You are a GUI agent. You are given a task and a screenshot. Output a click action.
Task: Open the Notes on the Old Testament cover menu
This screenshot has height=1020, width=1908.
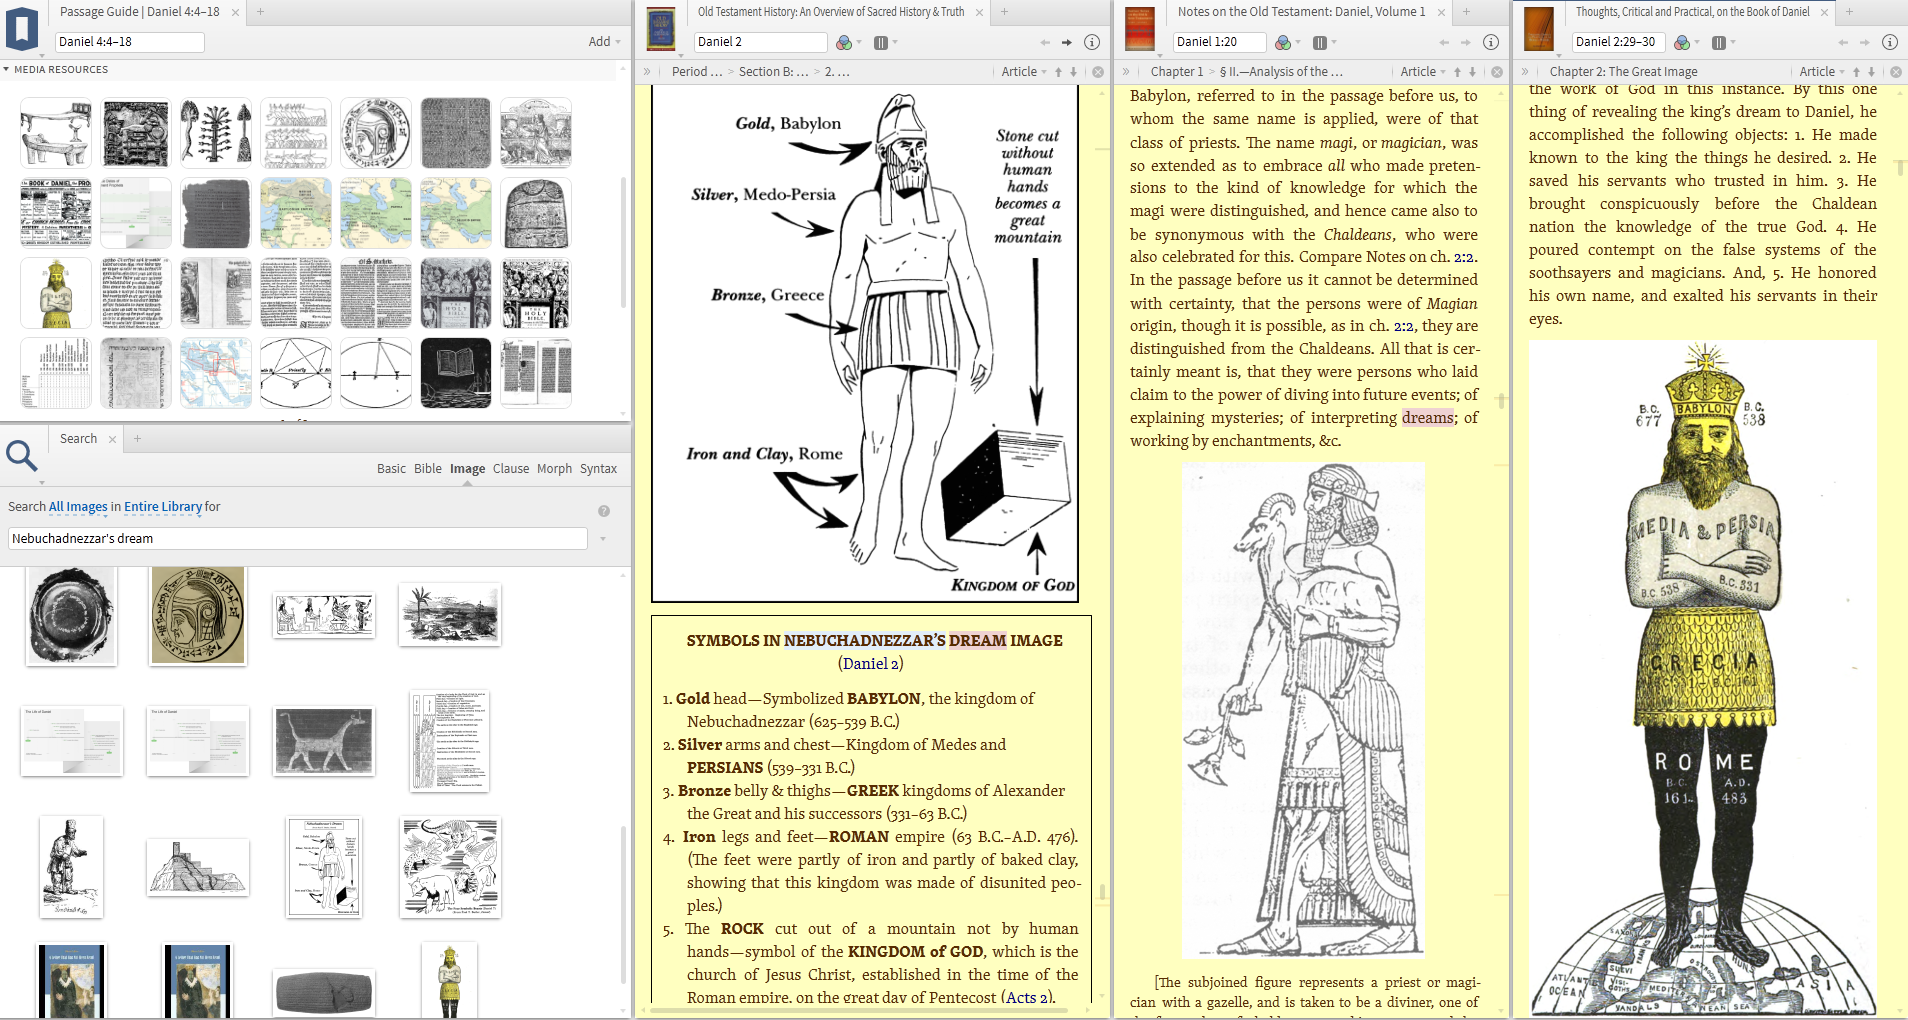pyautogui.click(x=1140, y=28)
